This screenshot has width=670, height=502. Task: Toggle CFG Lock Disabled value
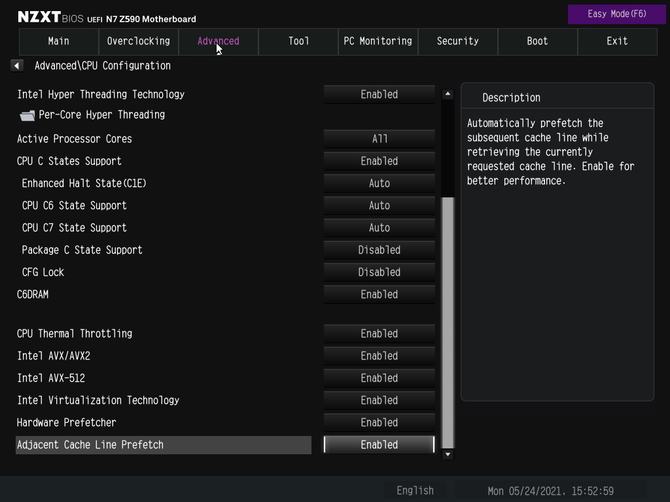point(379,272)
